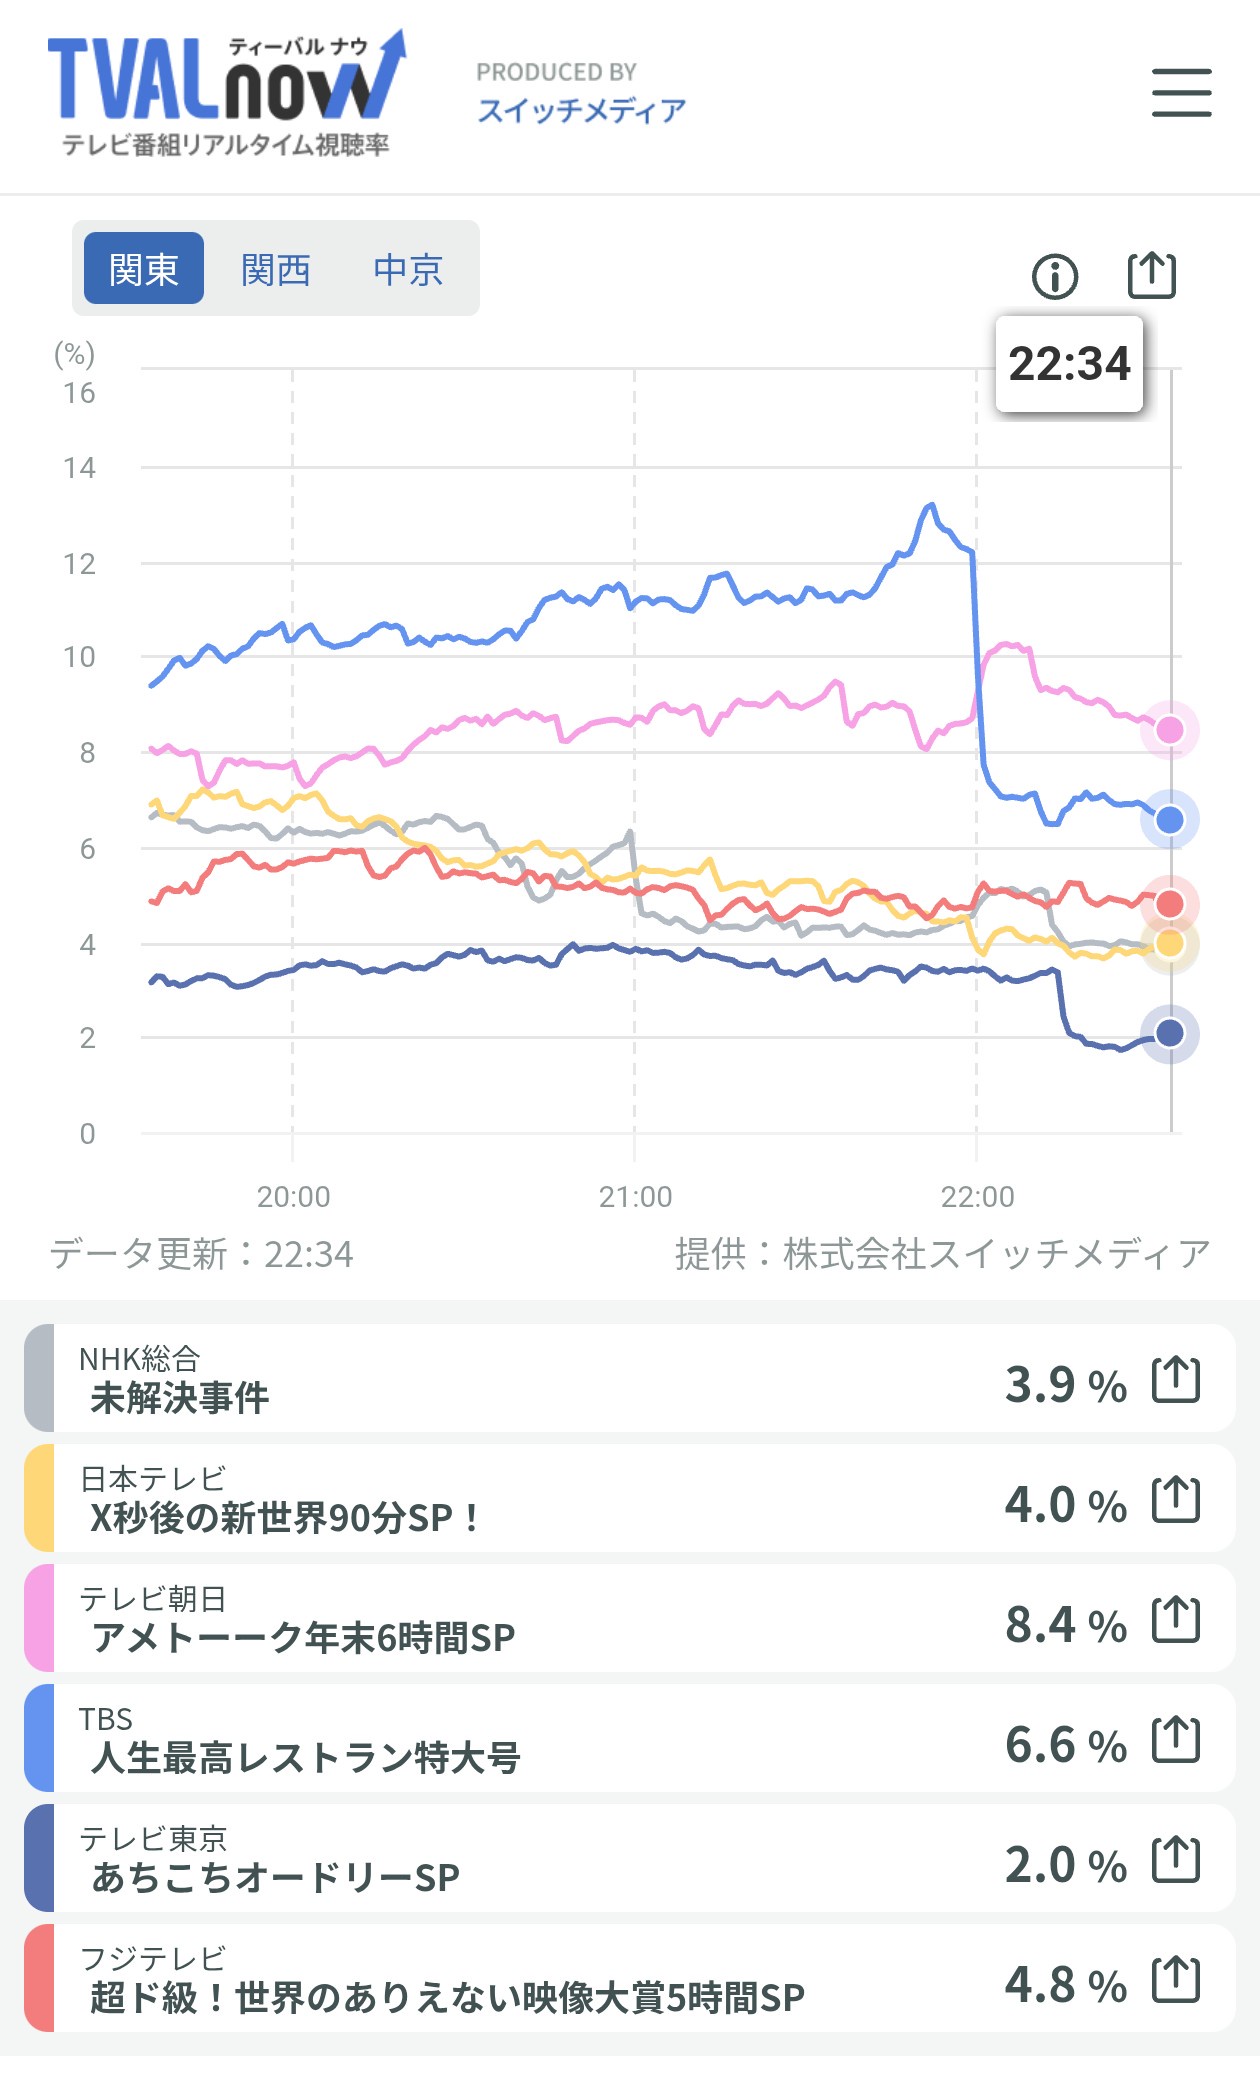The height and width of the screenshot is (2086, 1260).
Task: Click the dark blue テレビ東京 data point
Action: coord(1169,1033)
